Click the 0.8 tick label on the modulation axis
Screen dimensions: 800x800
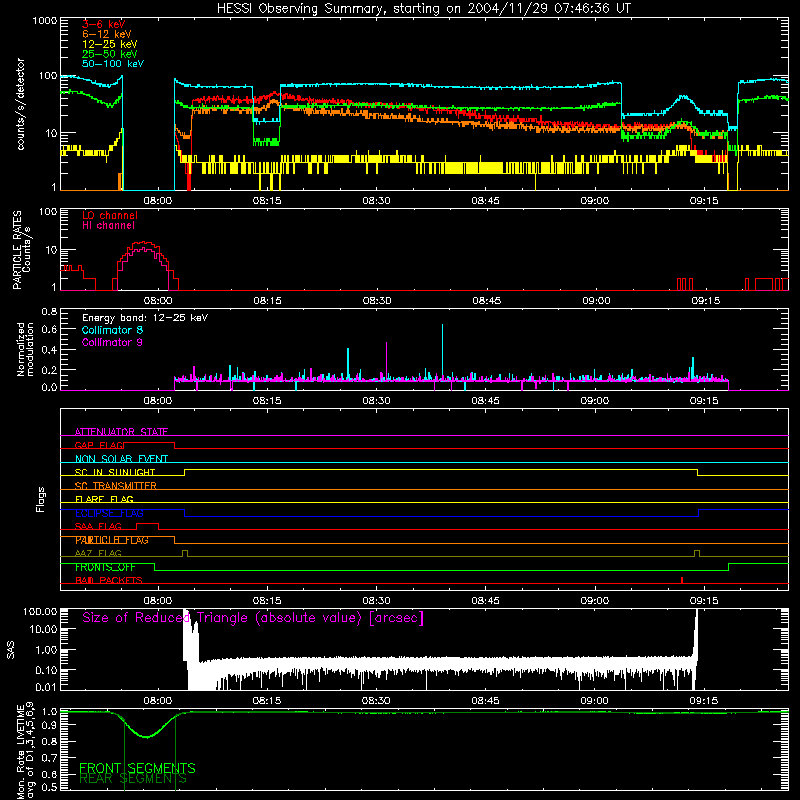[49, 311]
